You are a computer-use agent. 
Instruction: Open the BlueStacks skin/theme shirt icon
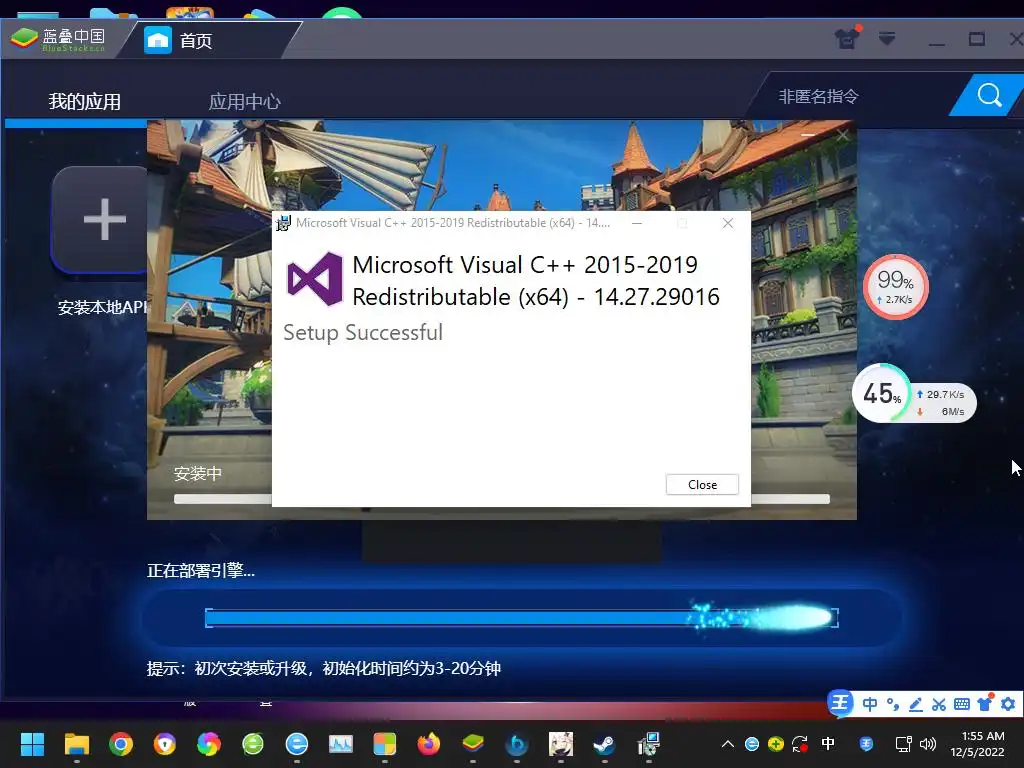tap(848, 38)
